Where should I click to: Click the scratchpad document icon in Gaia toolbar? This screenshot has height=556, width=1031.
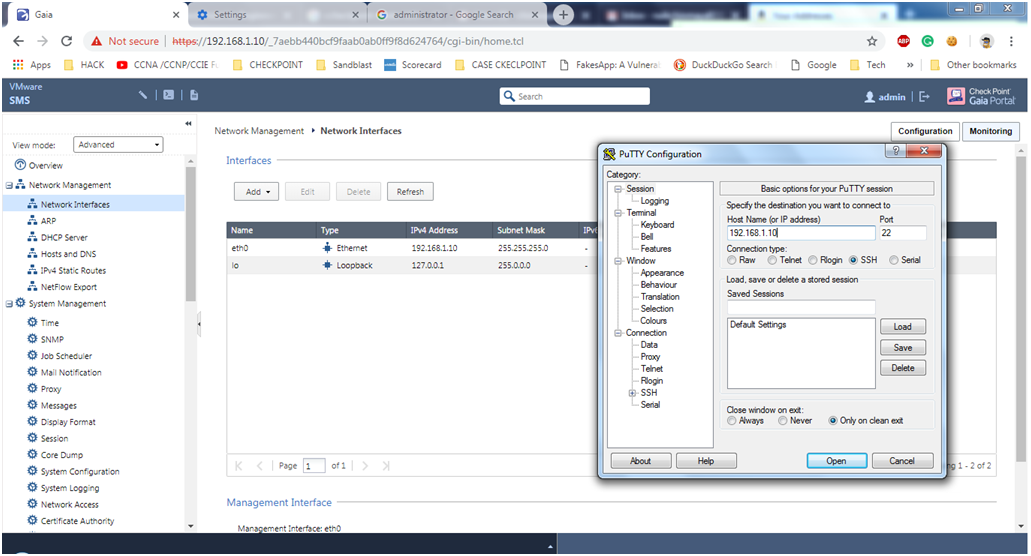(194, 95)
